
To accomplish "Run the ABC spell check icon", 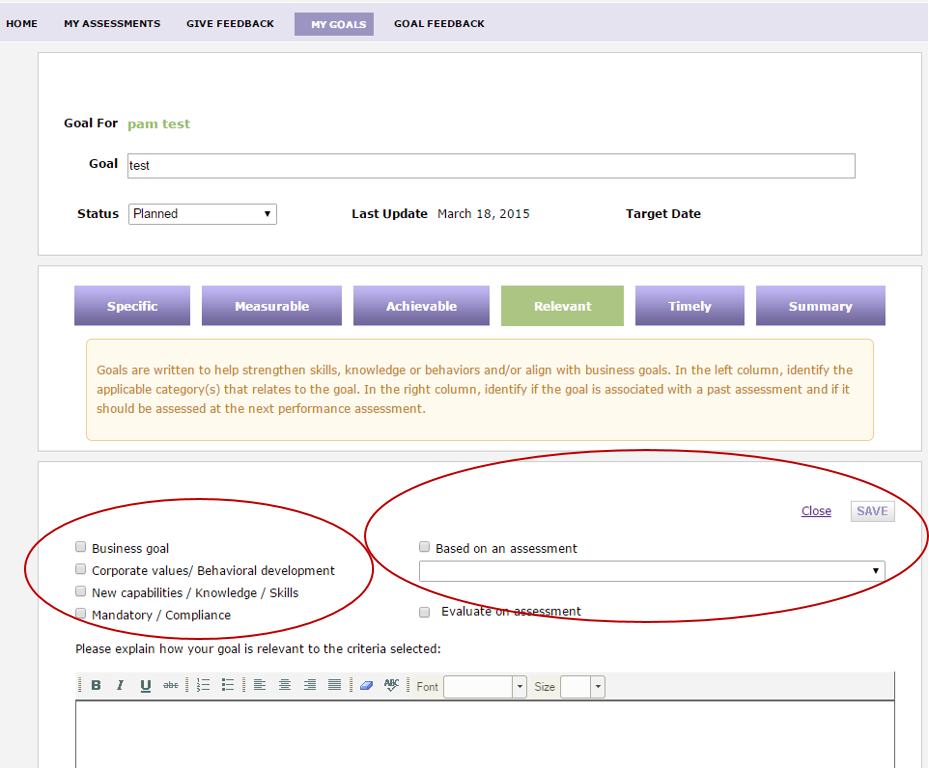I will tap(392, 686).
